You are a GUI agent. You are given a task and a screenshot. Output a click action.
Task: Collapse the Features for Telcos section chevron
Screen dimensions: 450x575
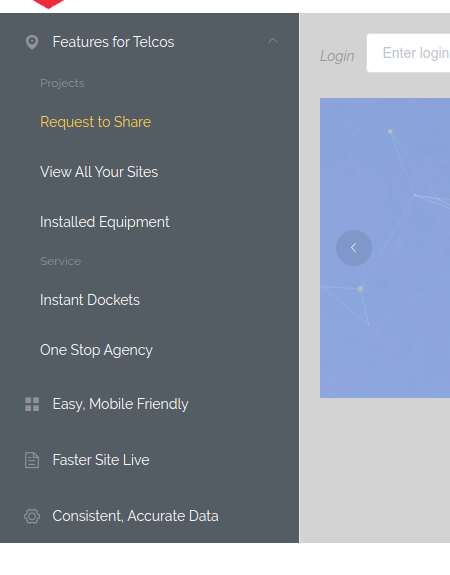pos(273,41)
